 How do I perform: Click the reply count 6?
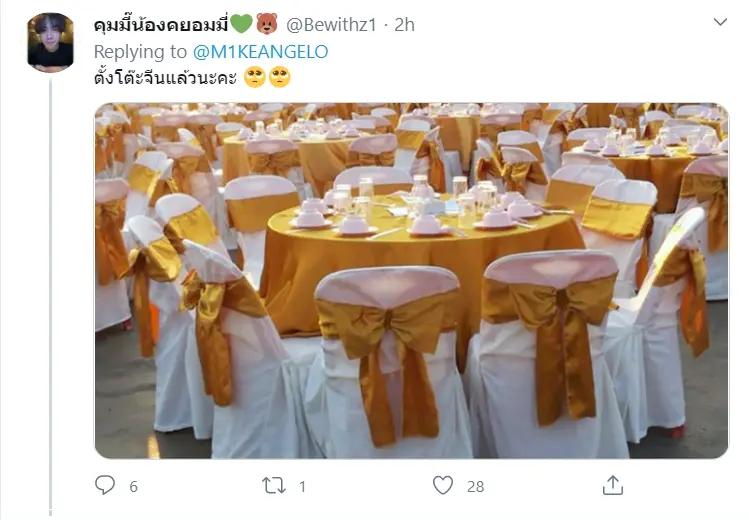tap(133, 487)
